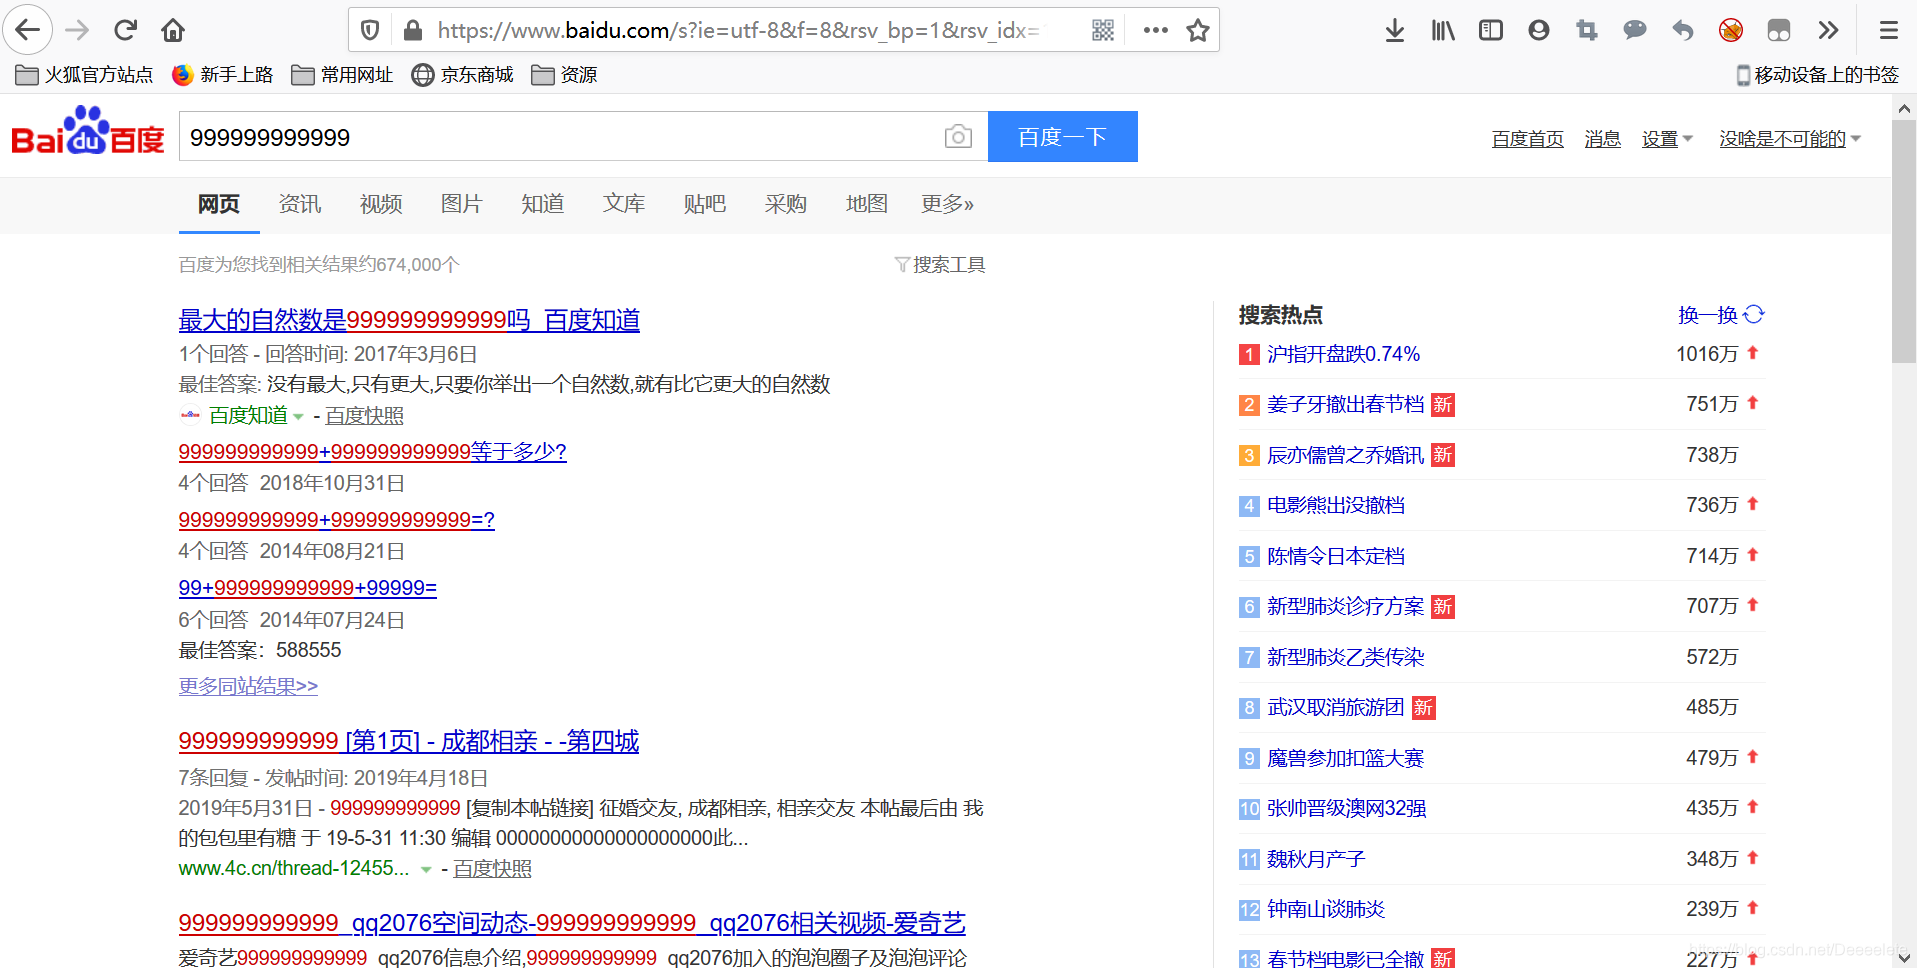Open the 爱奇艺 qq2076 result link
The width and height of the screenshot is (1917, 968).
pyautogui.click(x=572, y=923)
